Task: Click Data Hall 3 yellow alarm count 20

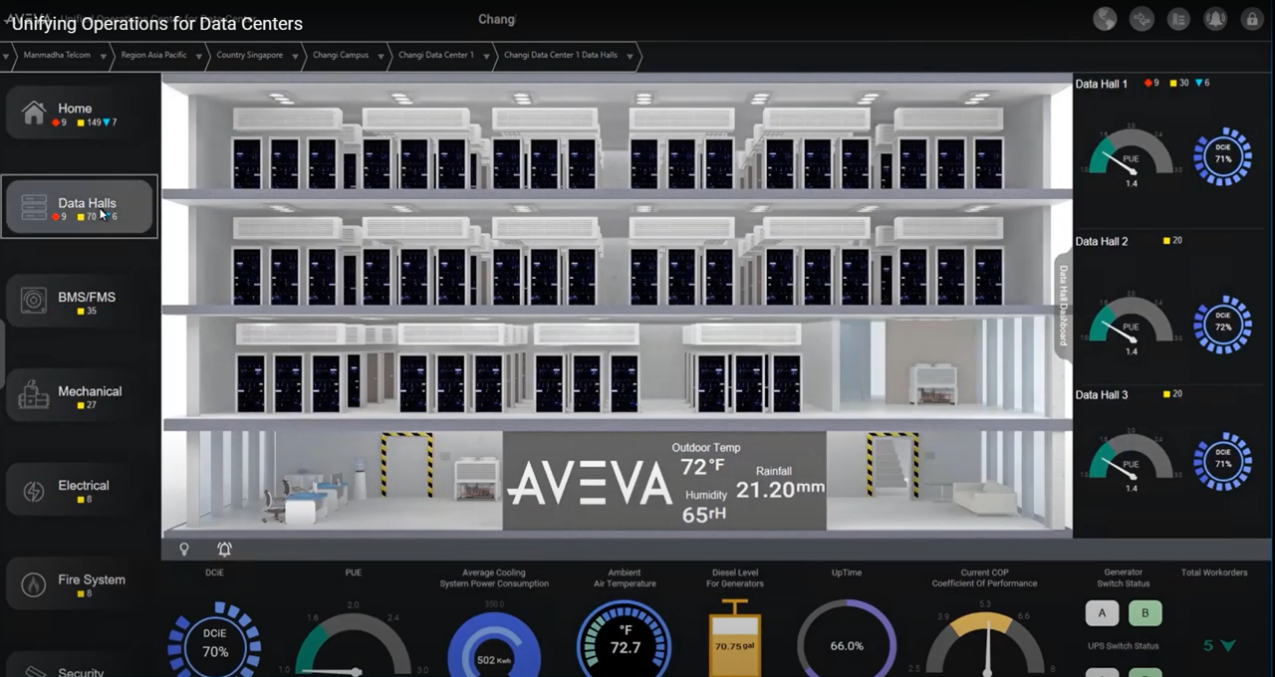Action: pyautogui.click(x=1173, y=394)
